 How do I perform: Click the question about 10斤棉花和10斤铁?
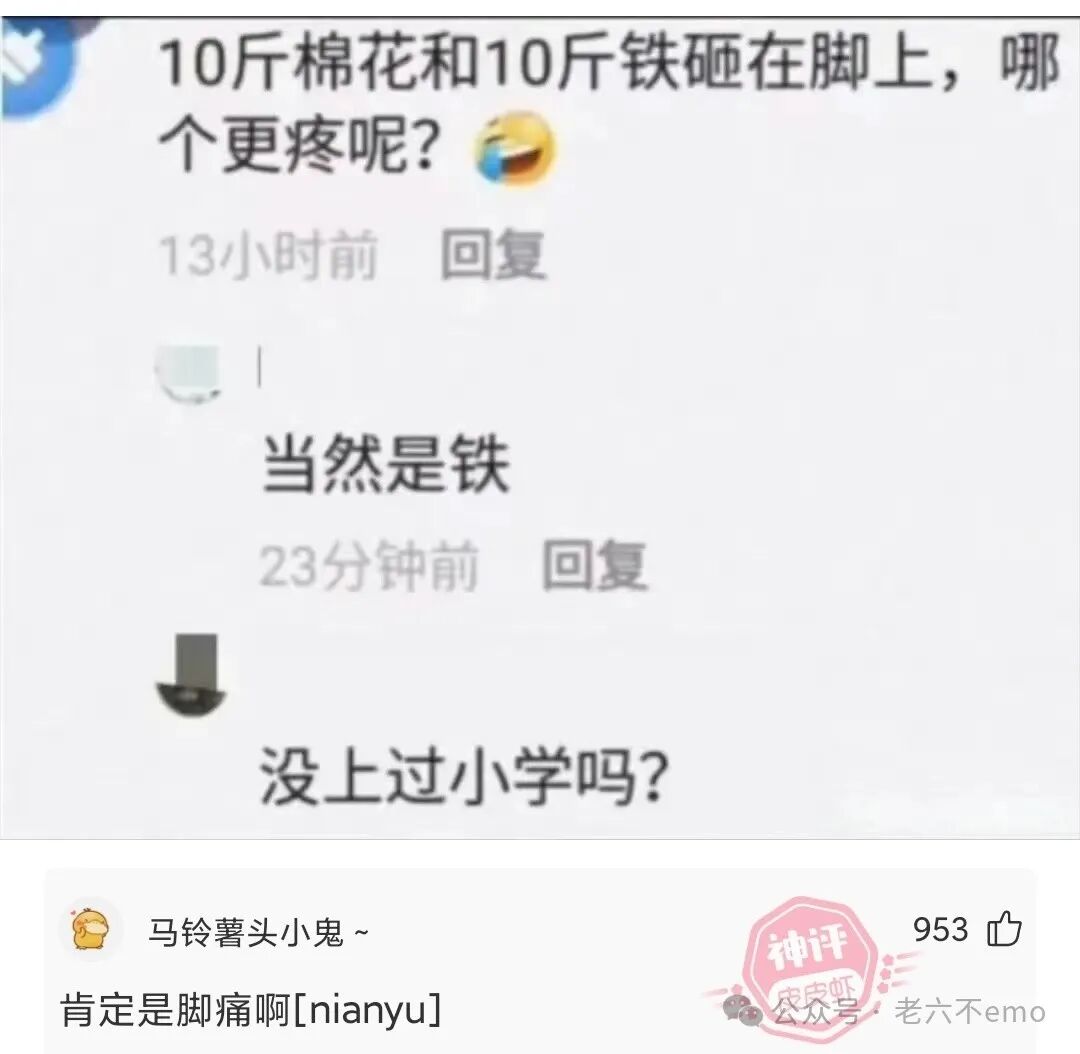[x=609, y=103]
